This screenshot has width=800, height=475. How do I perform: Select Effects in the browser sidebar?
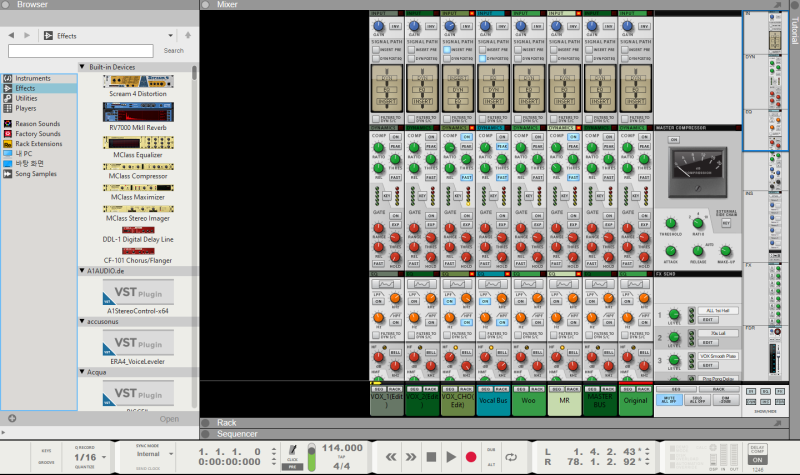pyautogui.click(x=25, y=88)
